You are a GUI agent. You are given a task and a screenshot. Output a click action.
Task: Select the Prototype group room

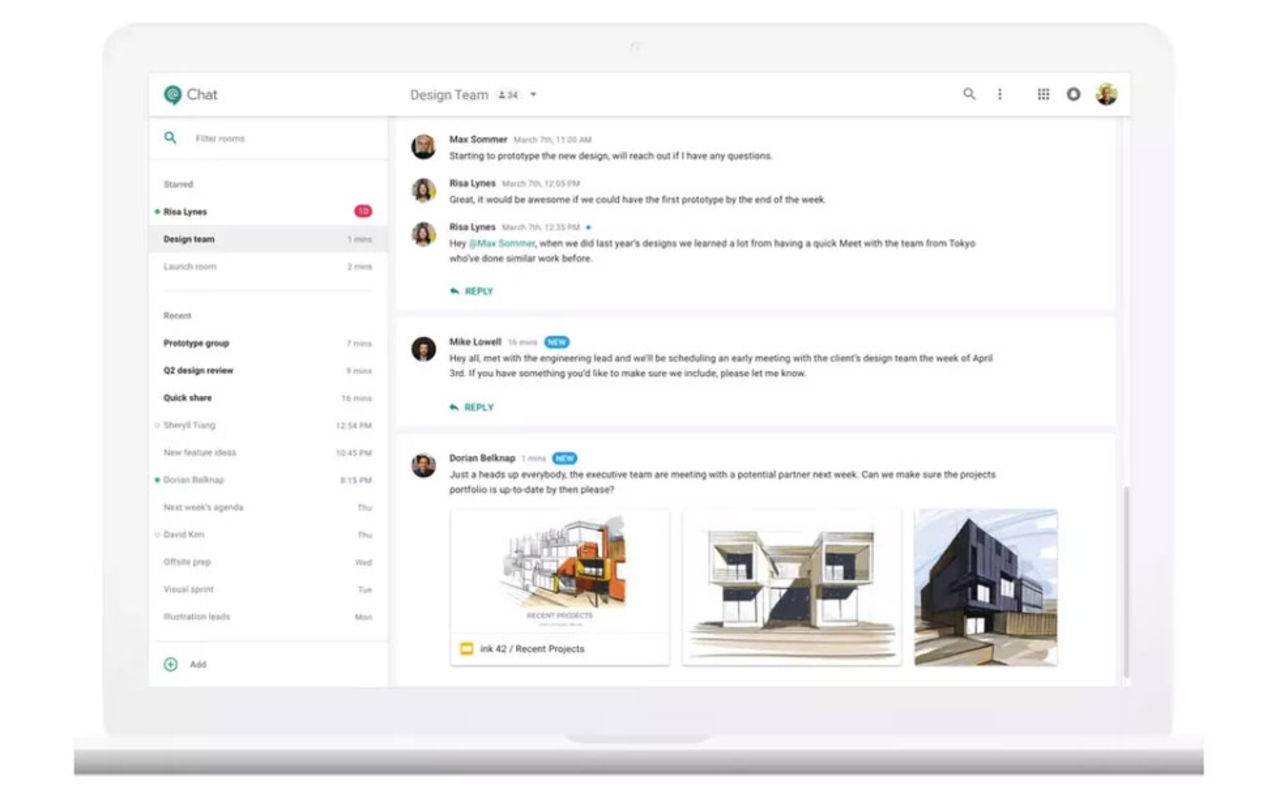[x=196, y=342]
